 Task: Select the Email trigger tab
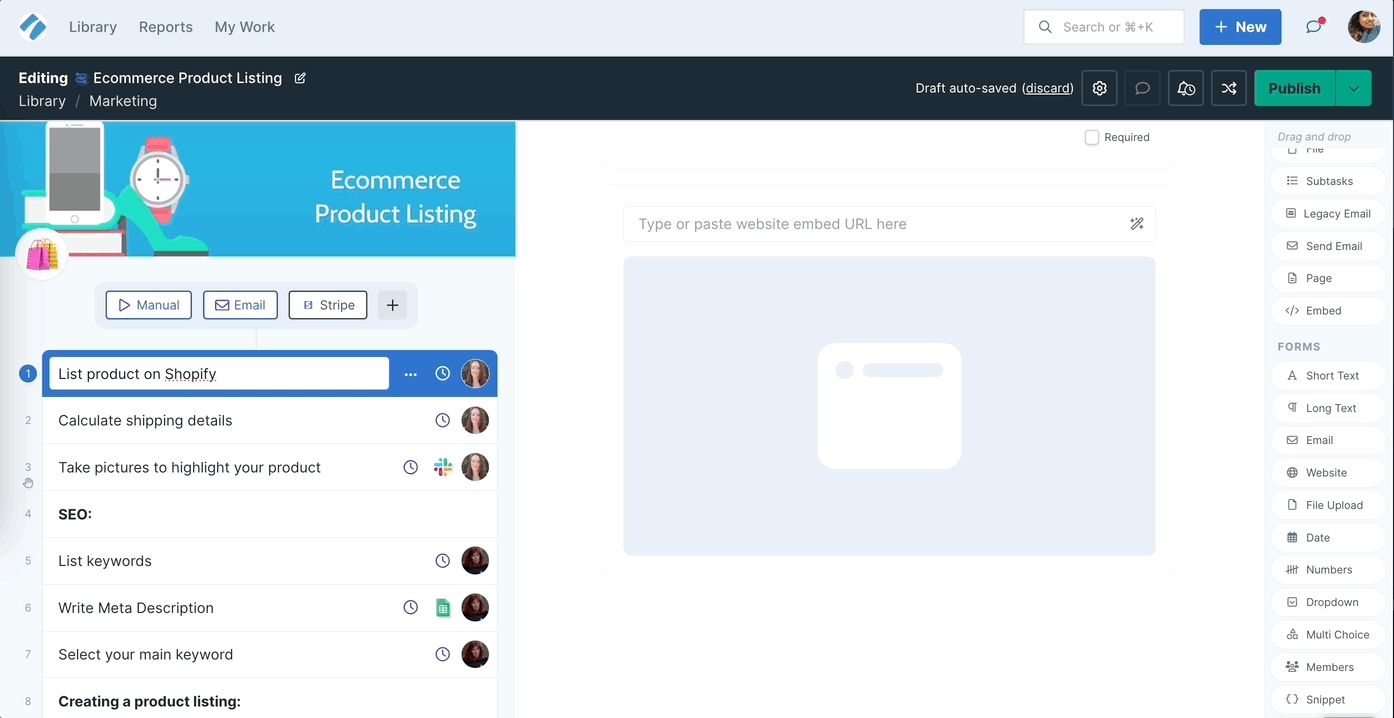pyautogui.click(x=240, y=305)
